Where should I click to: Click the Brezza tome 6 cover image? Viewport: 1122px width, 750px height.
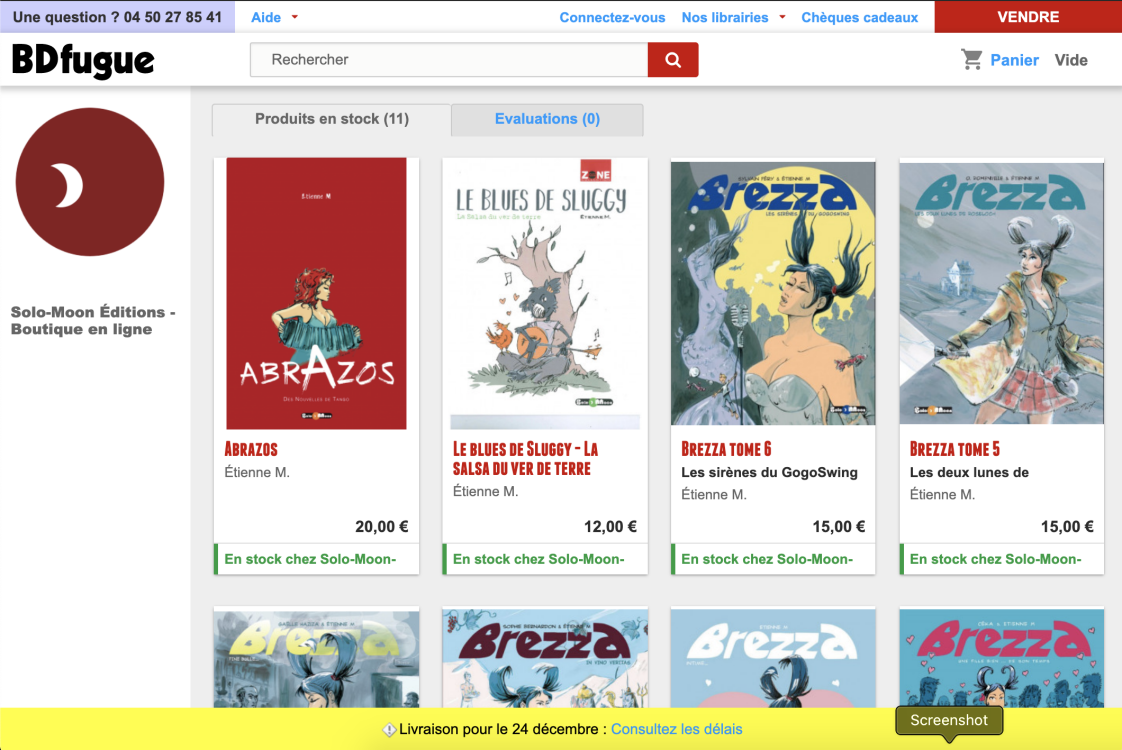(773, 293)
